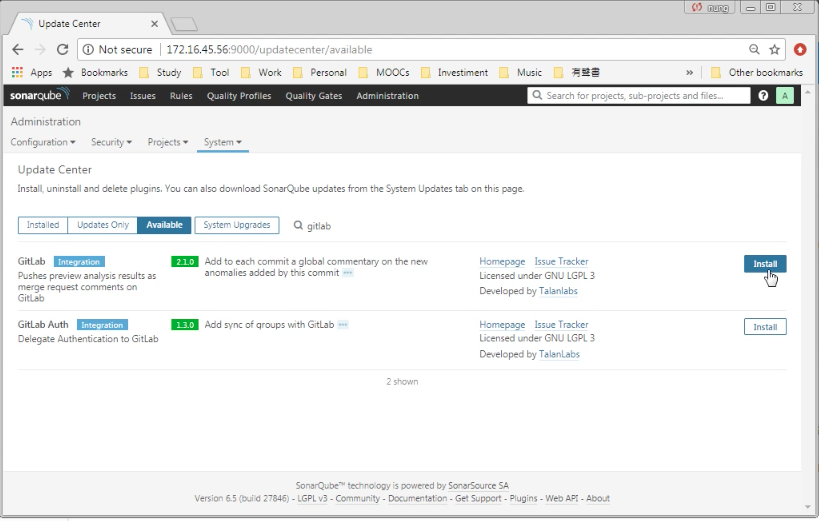
Task: Open the user avatar A menu
Action: point(785,96)
